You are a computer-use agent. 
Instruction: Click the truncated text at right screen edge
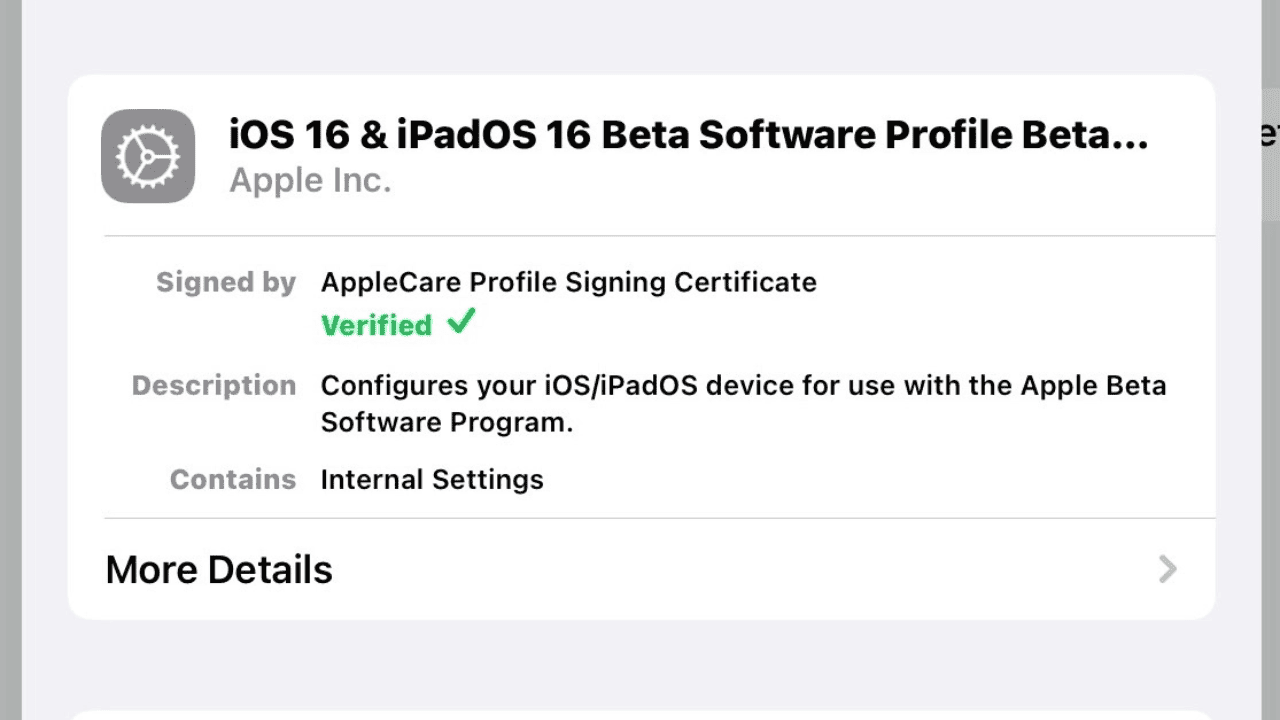1270,135
